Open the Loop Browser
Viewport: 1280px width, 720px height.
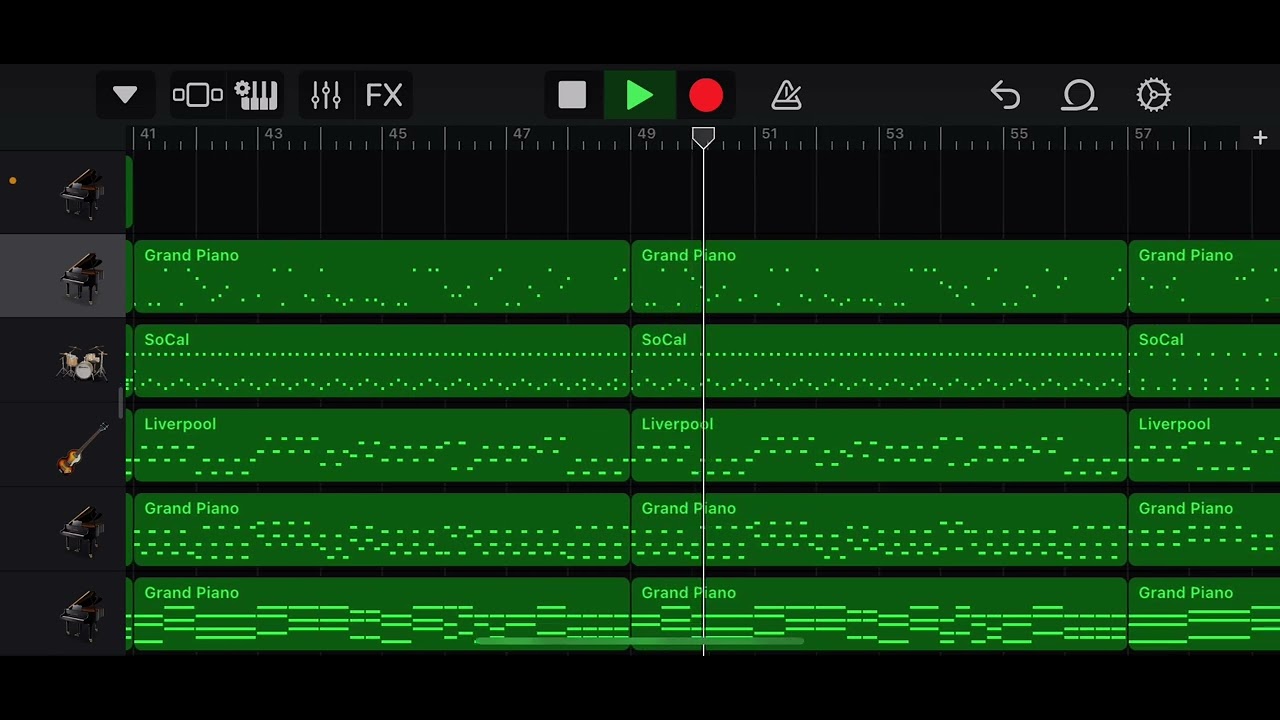coord(1079,95)
